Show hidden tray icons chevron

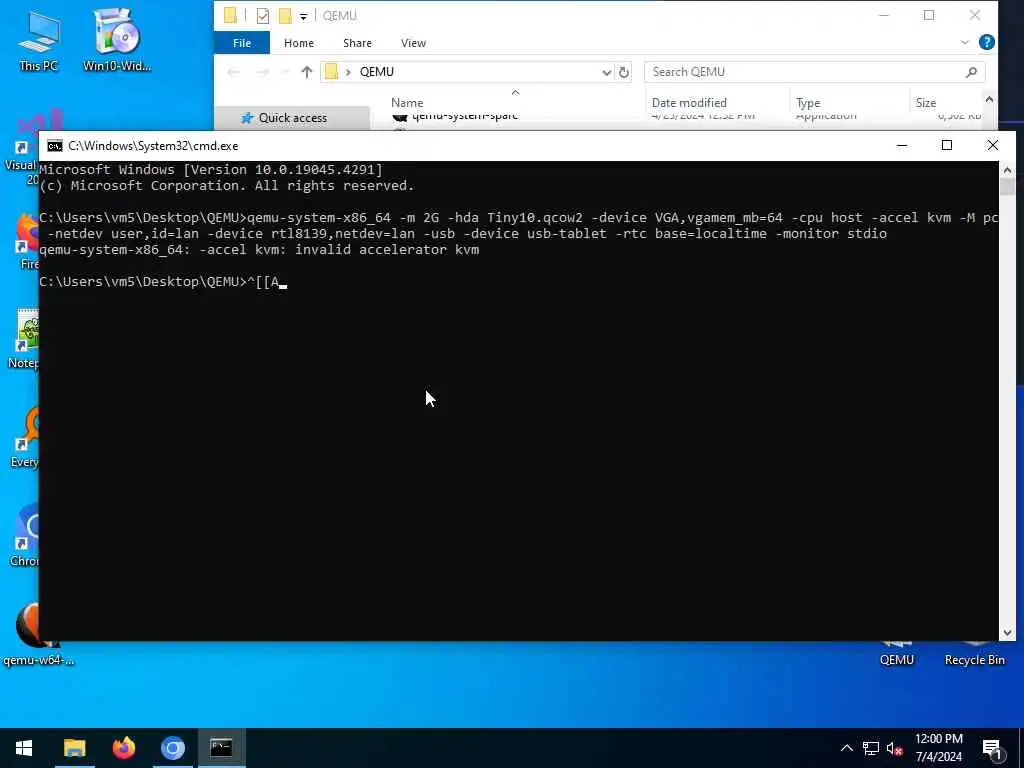pos(846,748)
